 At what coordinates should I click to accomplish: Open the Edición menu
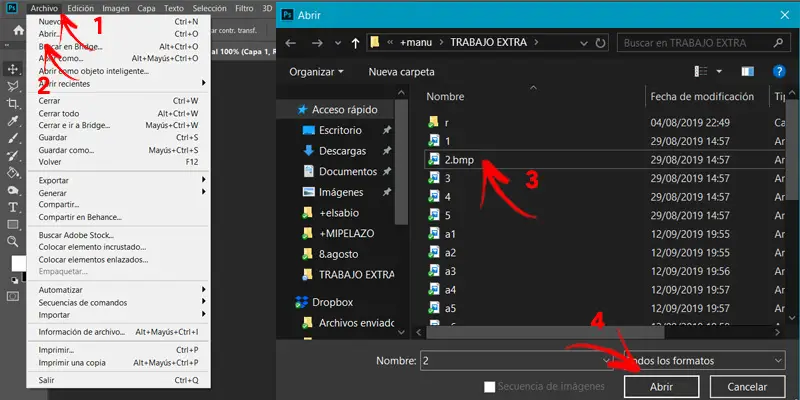click(80, 8)
